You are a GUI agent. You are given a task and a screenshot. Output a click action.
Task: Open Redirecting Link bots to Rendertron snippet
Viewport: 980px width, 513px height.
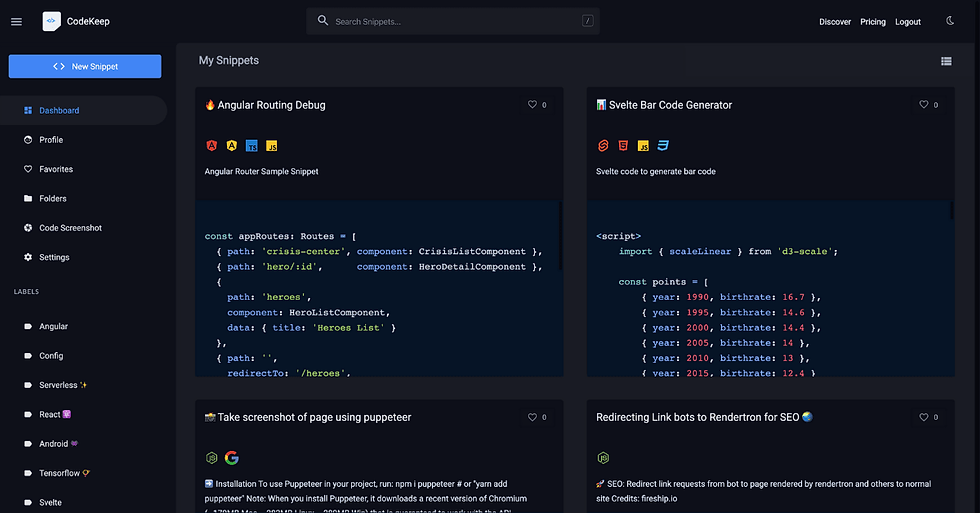[x=704, y=417]
